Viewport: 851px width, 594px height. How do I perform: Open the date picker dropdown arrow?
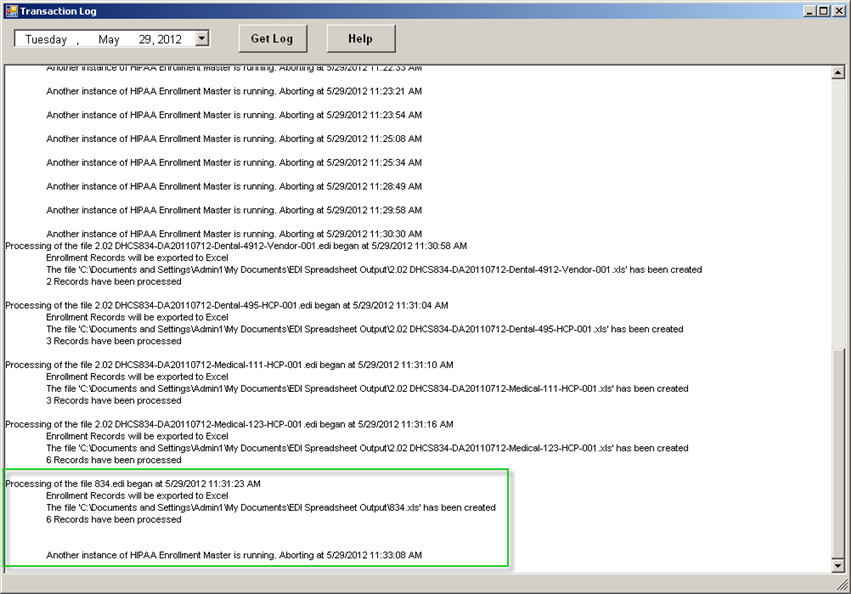[x=202, y=39]
